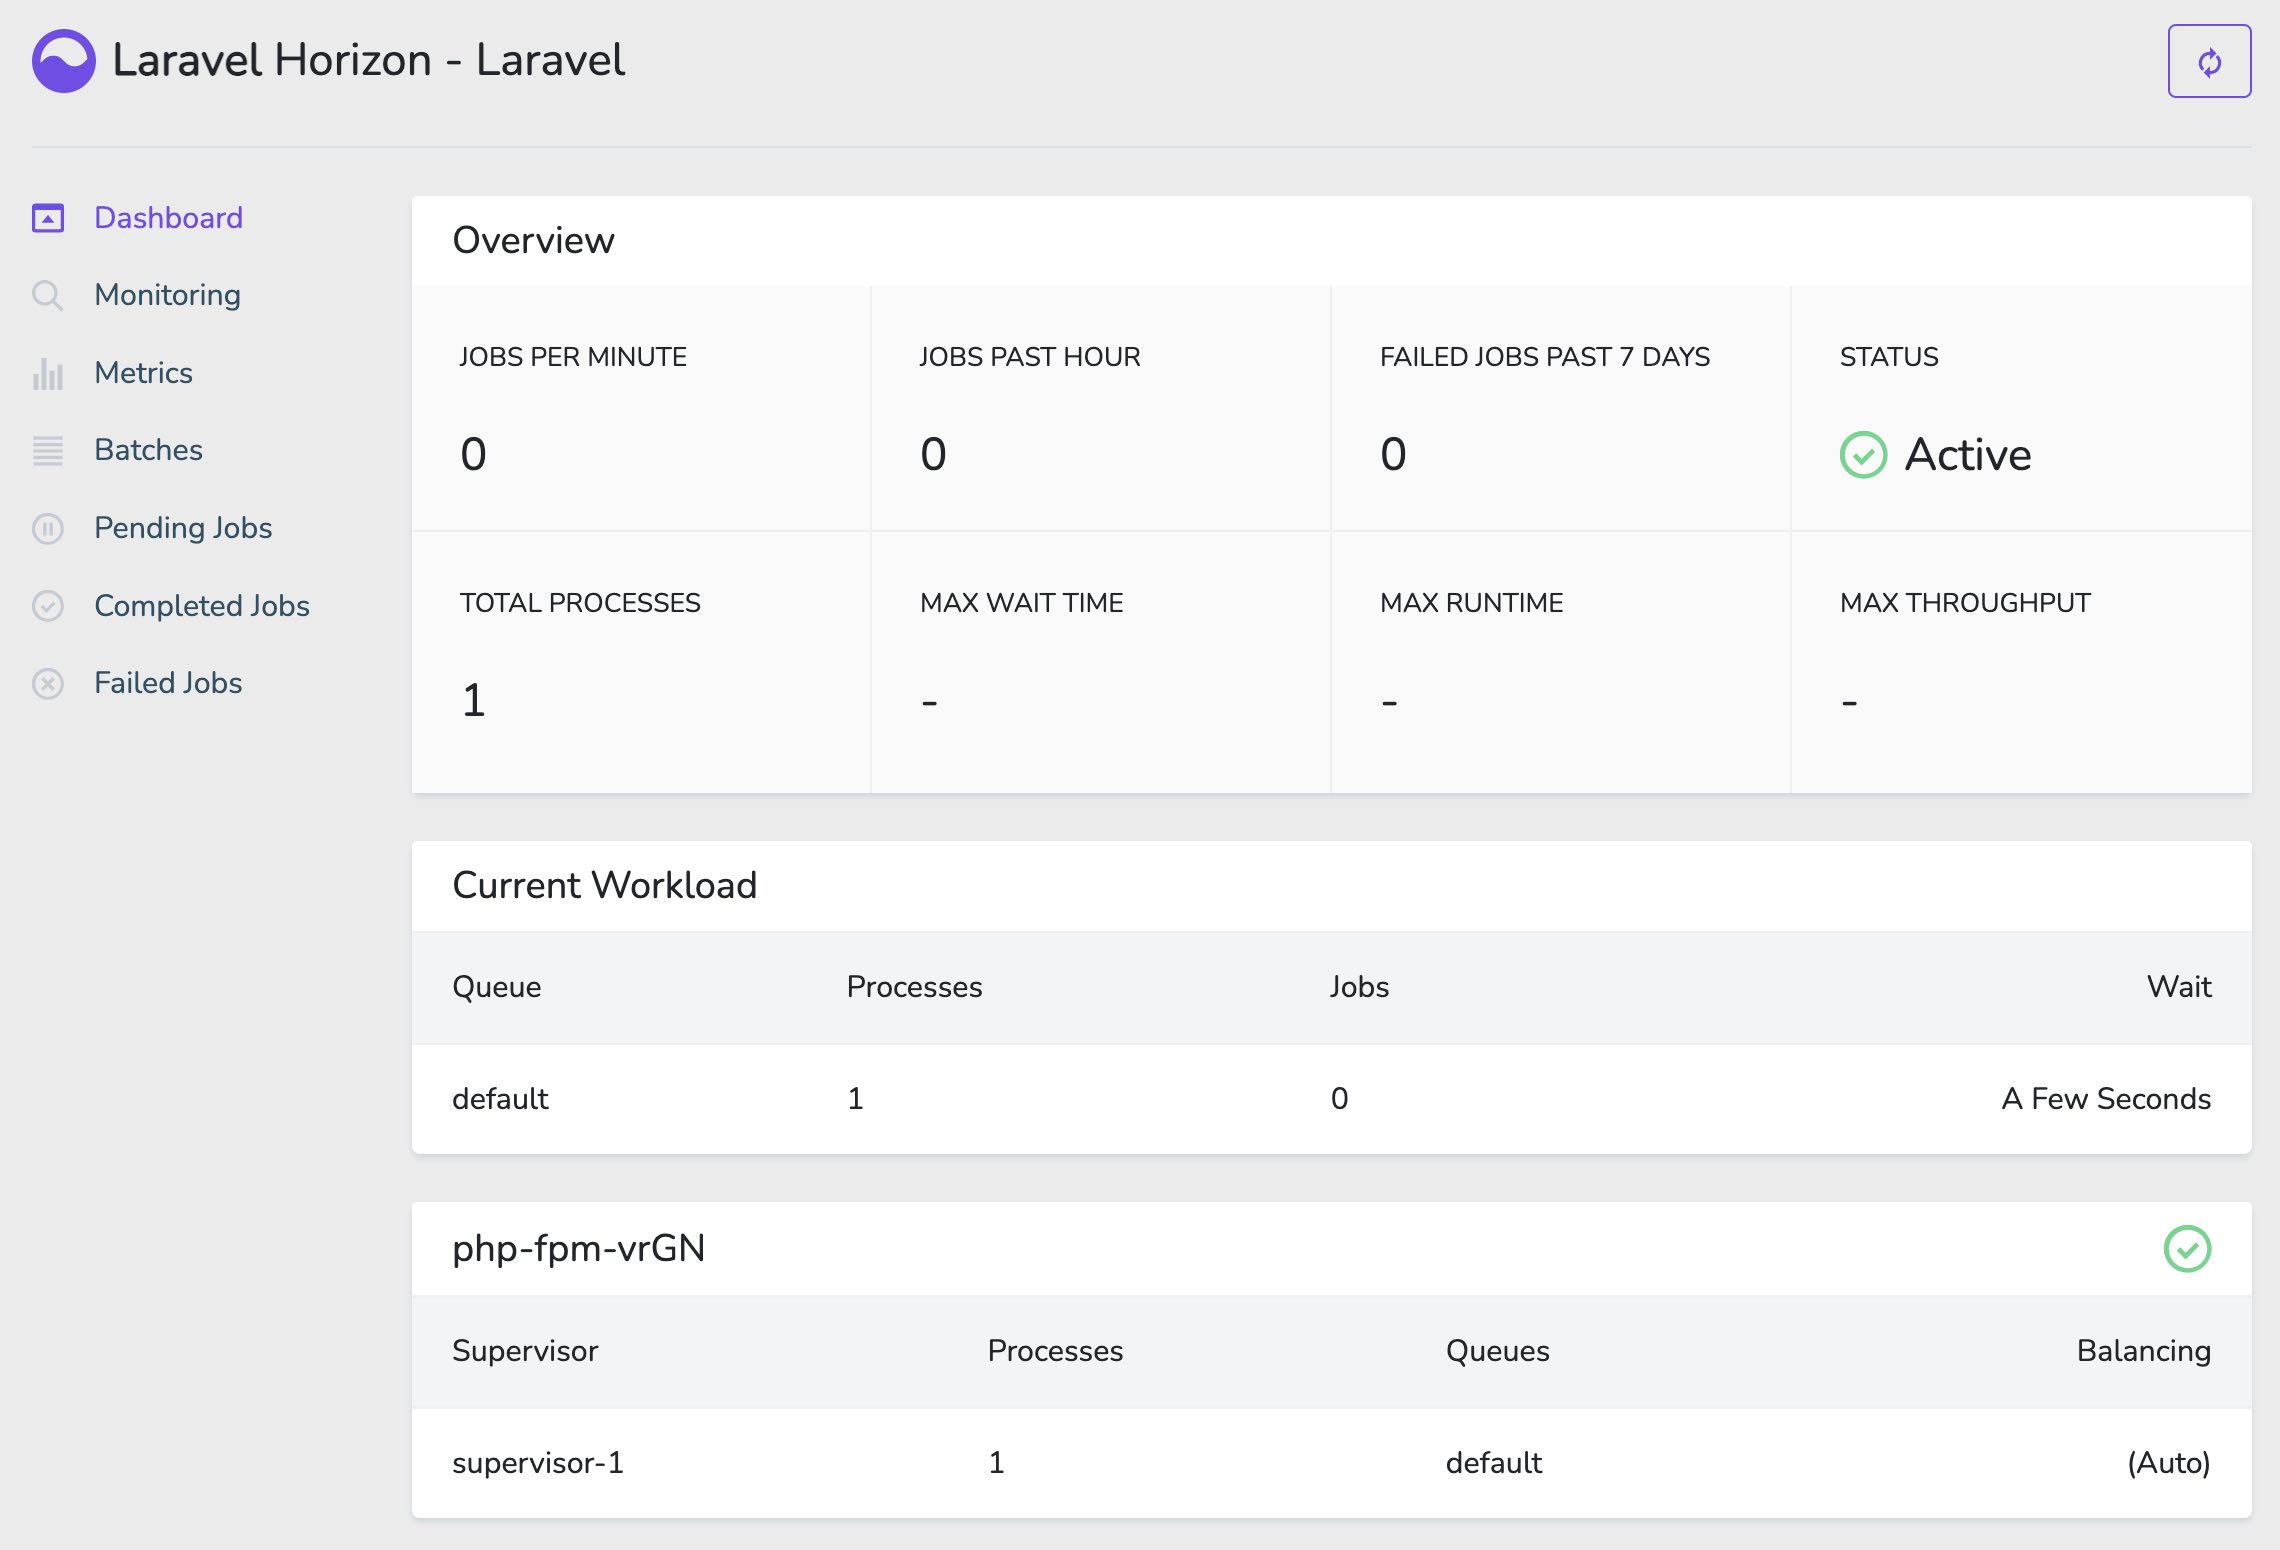Click the supervisor-1 row name
The image size is (2280, 1550).
coord(538,1463)
